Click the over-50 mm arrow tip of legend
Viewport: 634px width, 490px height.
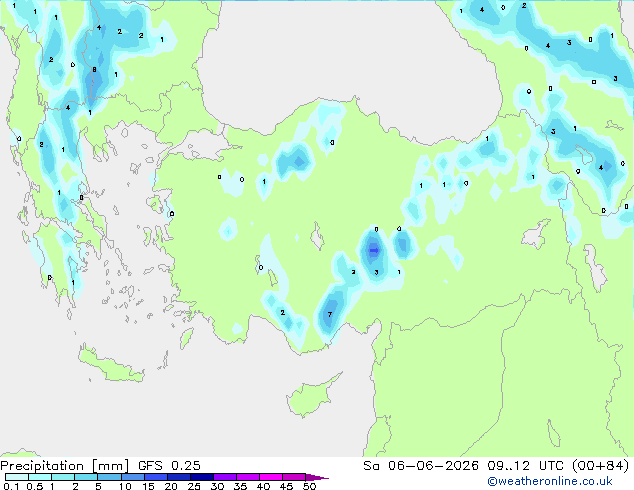coord(317,477)
